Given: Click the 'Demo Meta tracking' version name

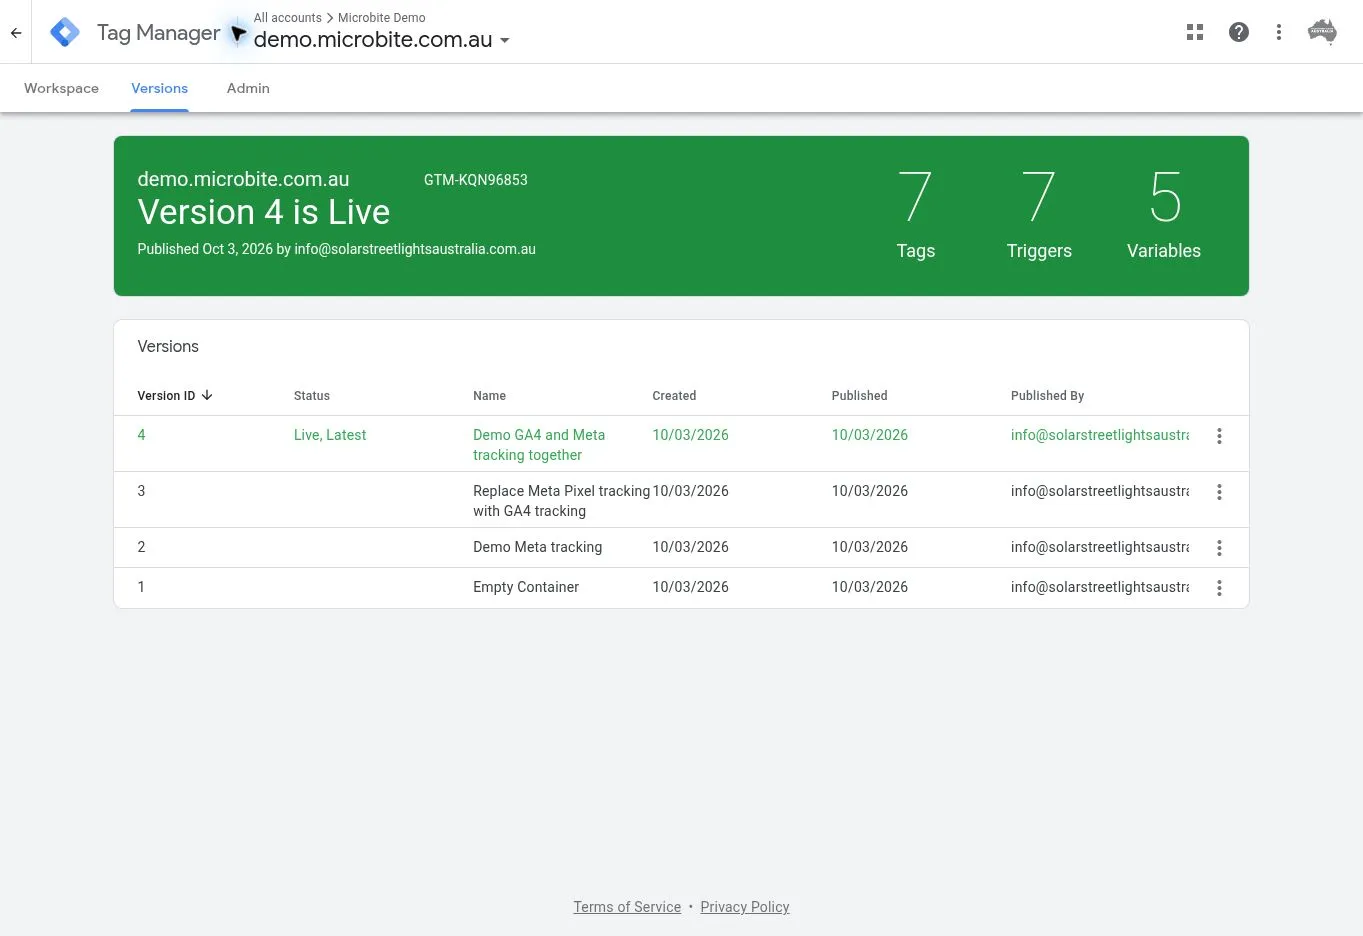Looking at the screenshot, I should click(538, 547).
